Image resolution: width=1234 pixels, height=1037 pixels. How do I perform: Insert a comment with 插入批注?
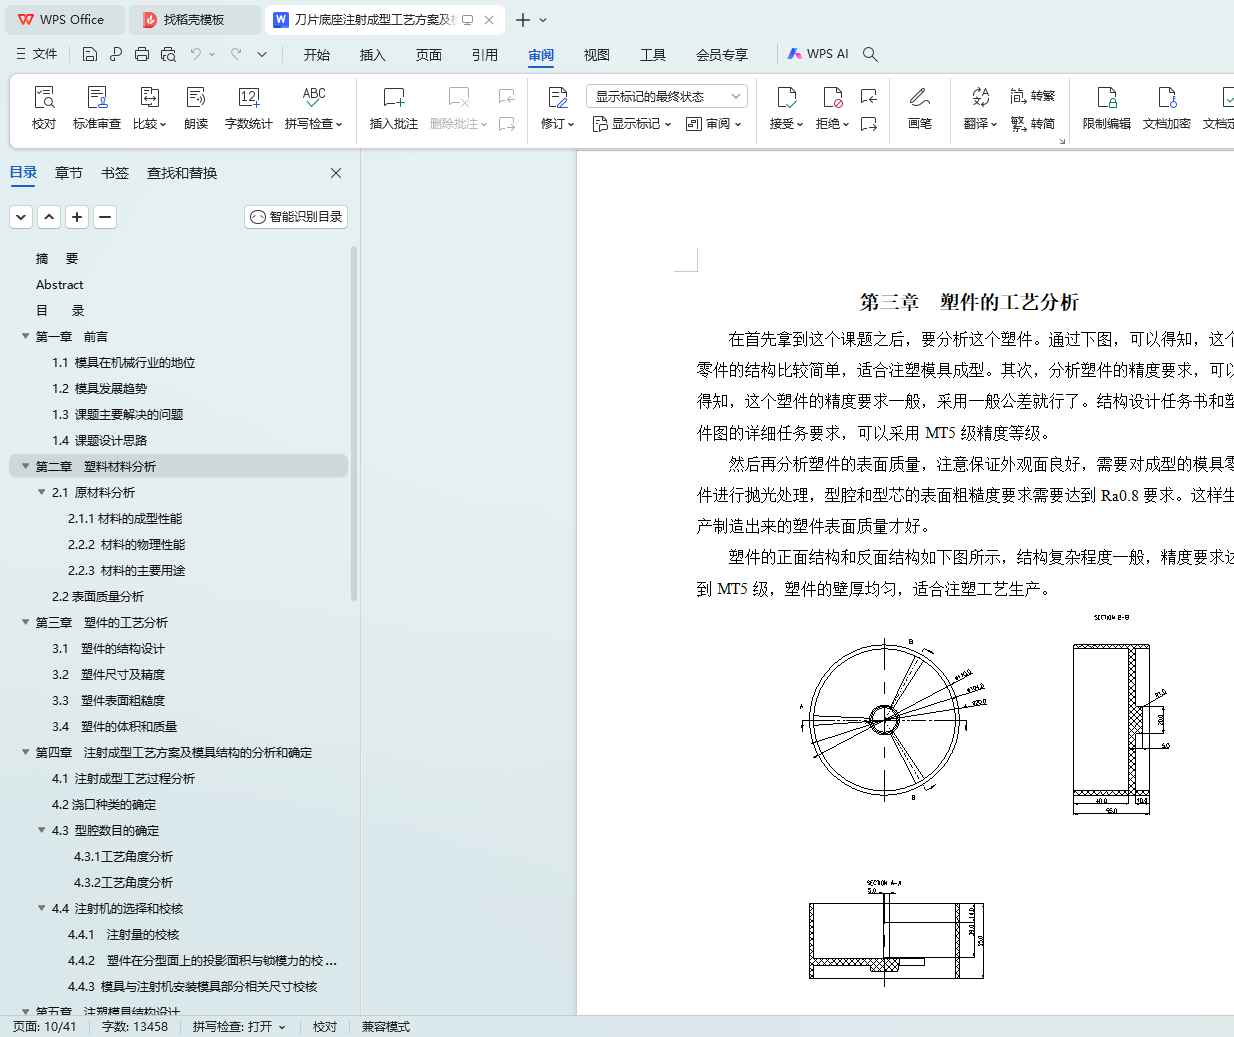coord(393,107)
